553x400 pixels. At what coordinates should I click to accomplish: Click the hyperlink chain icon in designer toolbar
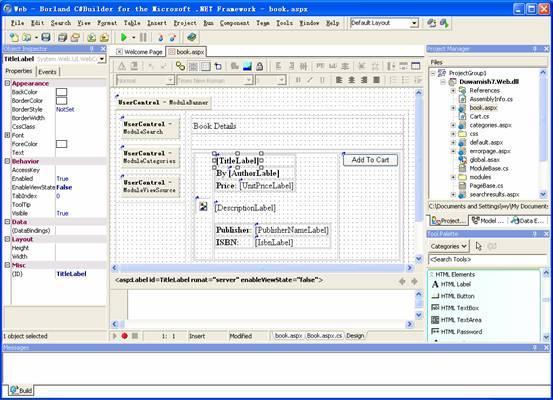(180, 66)
